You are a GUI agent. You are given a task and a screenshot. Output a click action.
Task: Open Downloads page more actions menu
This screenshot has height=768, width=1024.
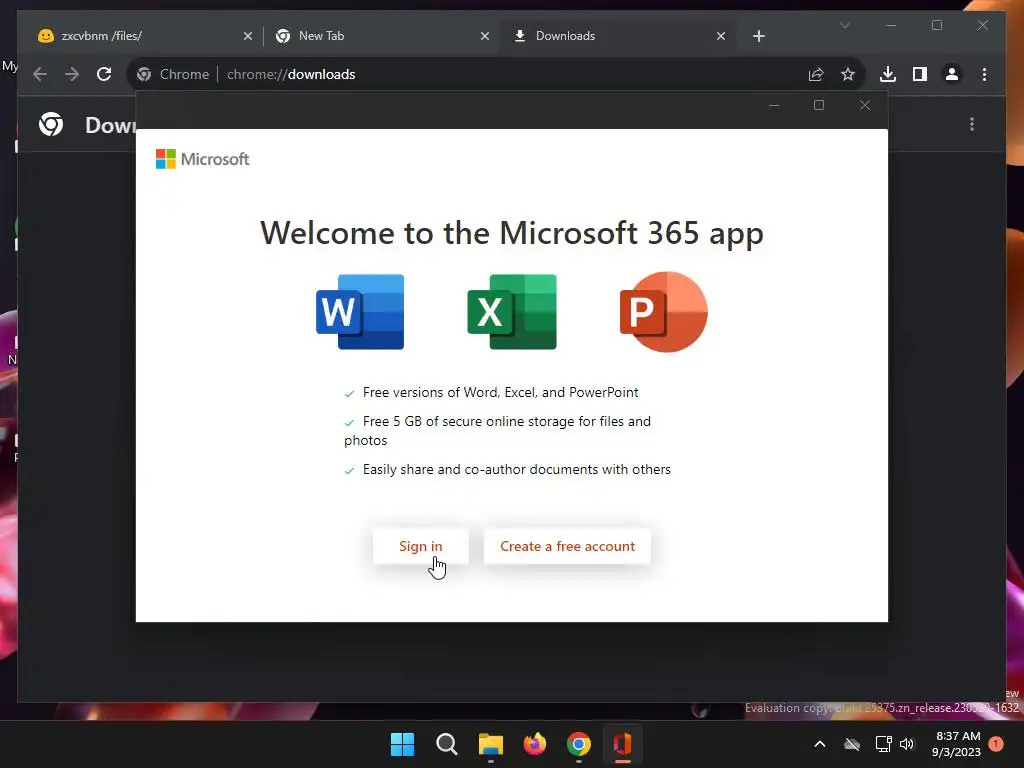[x=972, y=124]
